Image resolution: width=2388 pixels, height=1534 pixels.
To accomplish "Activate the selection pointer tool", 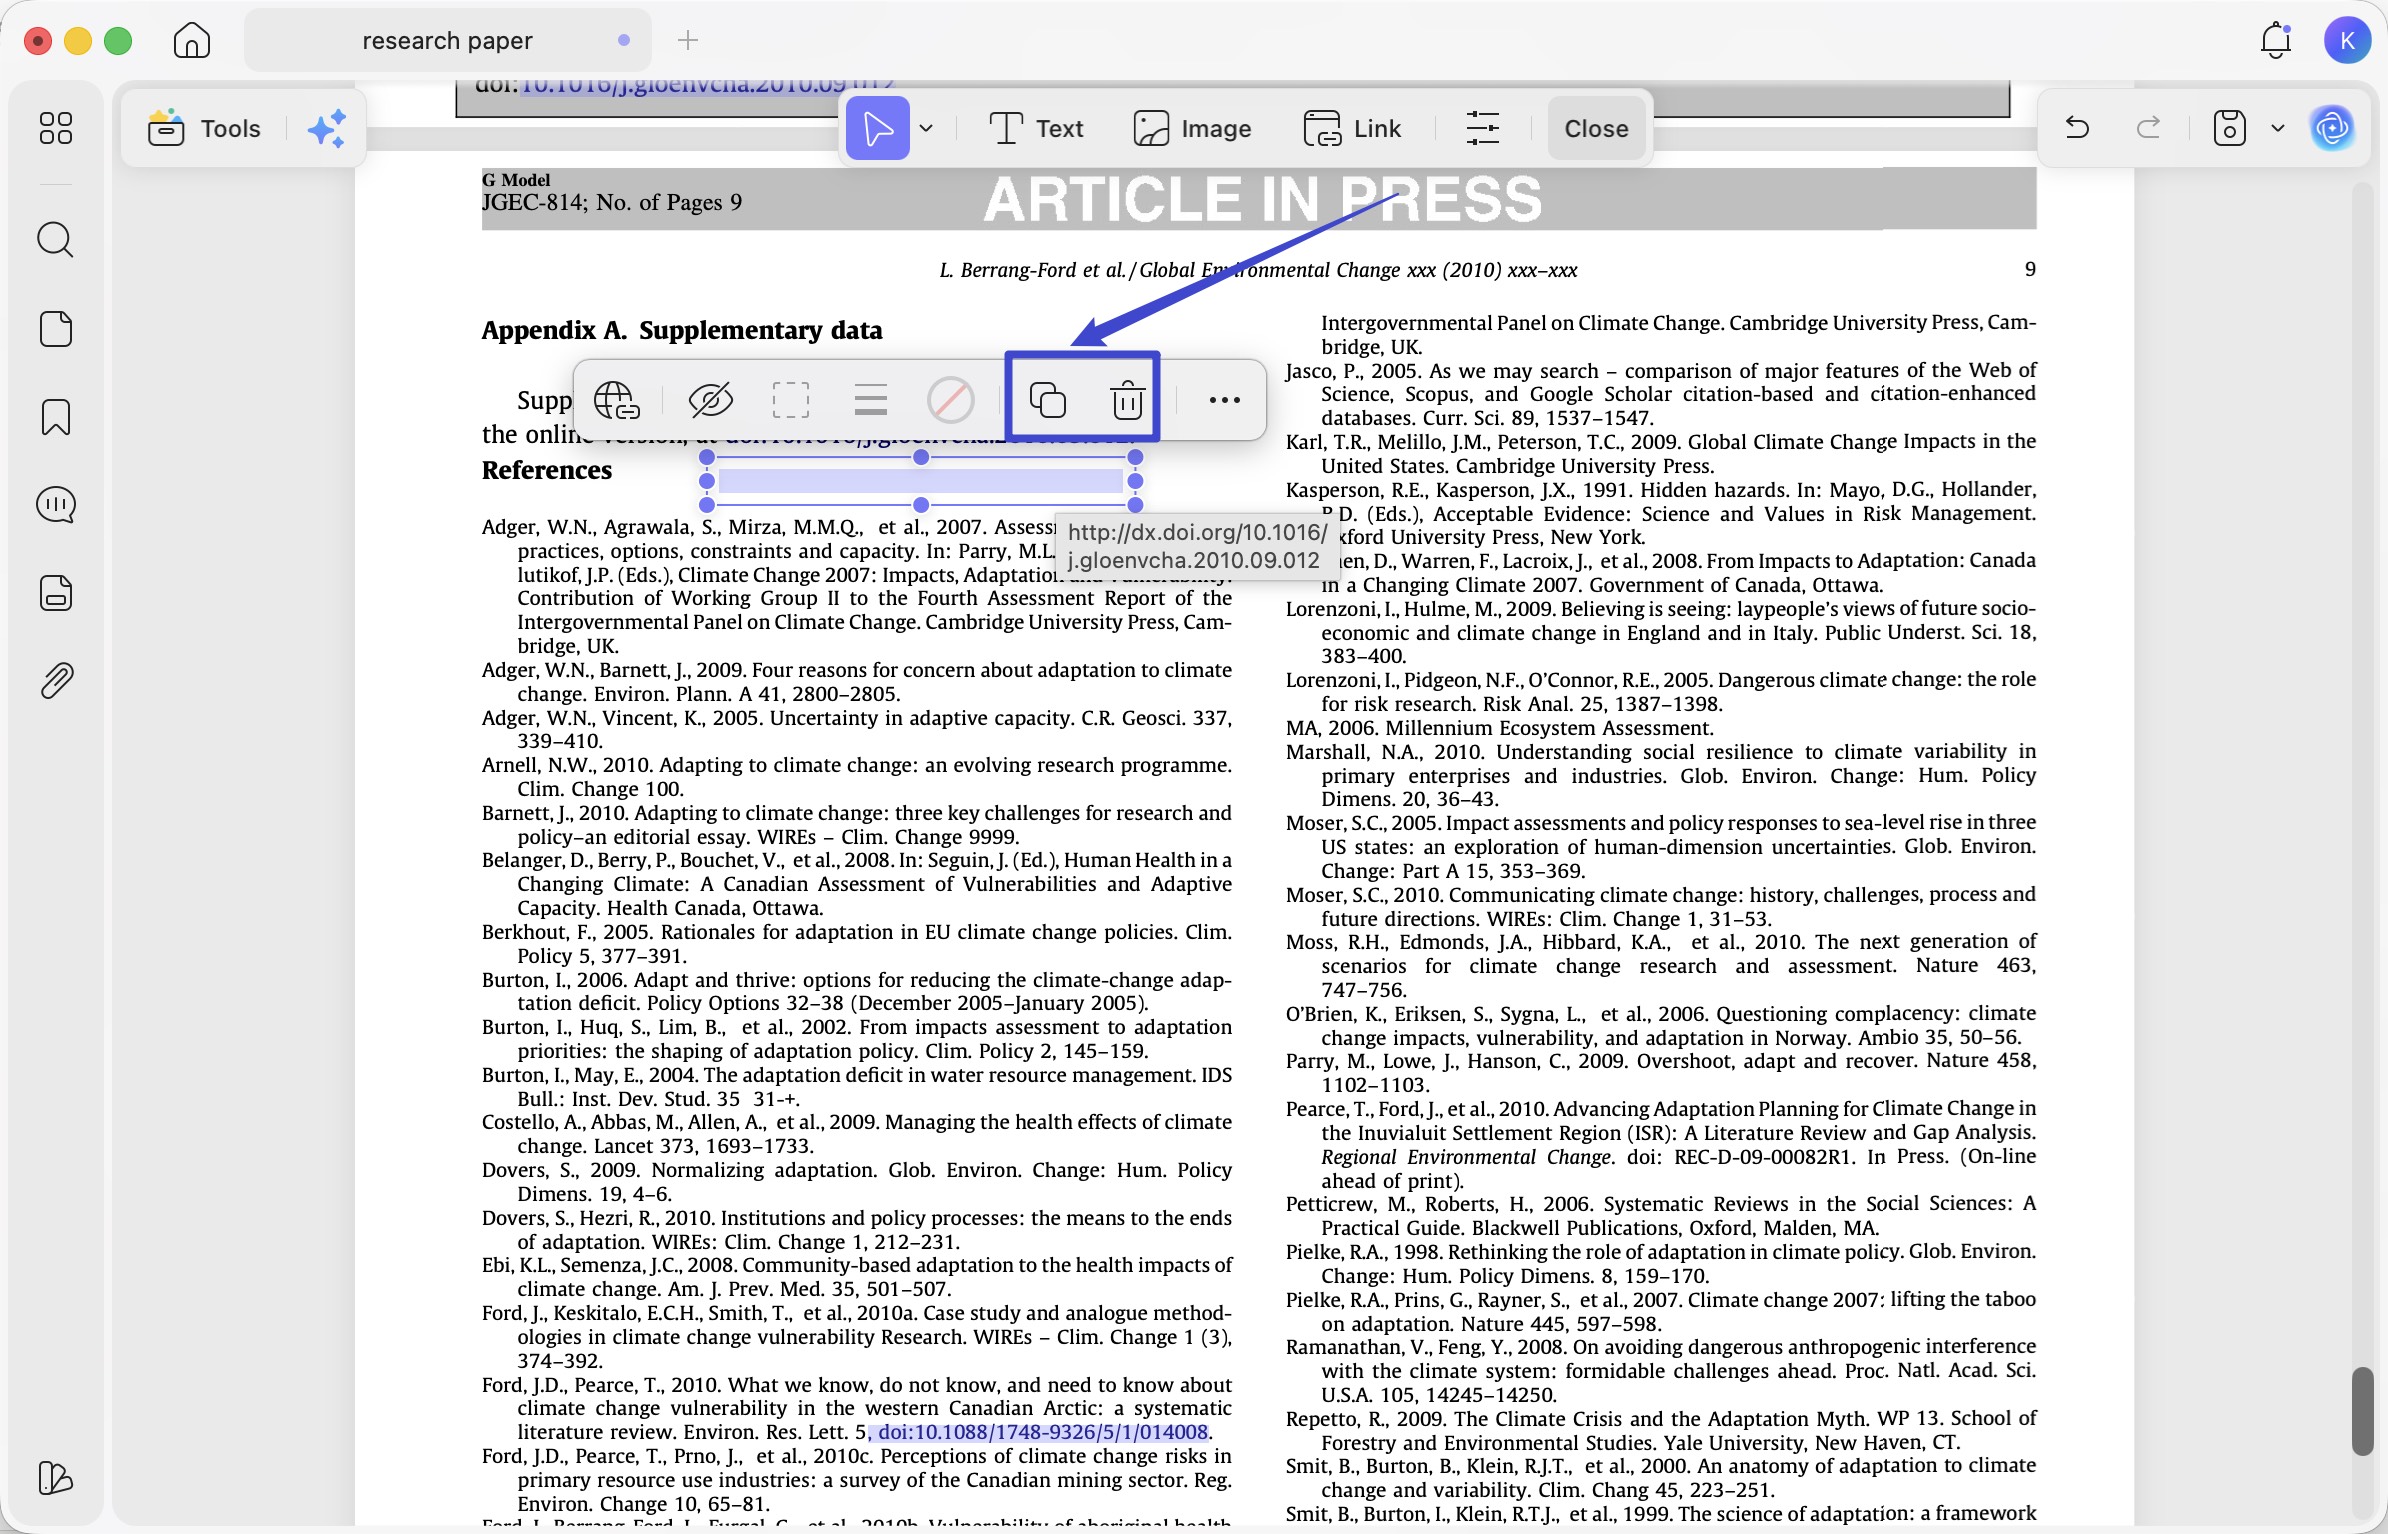I will 877,128.
